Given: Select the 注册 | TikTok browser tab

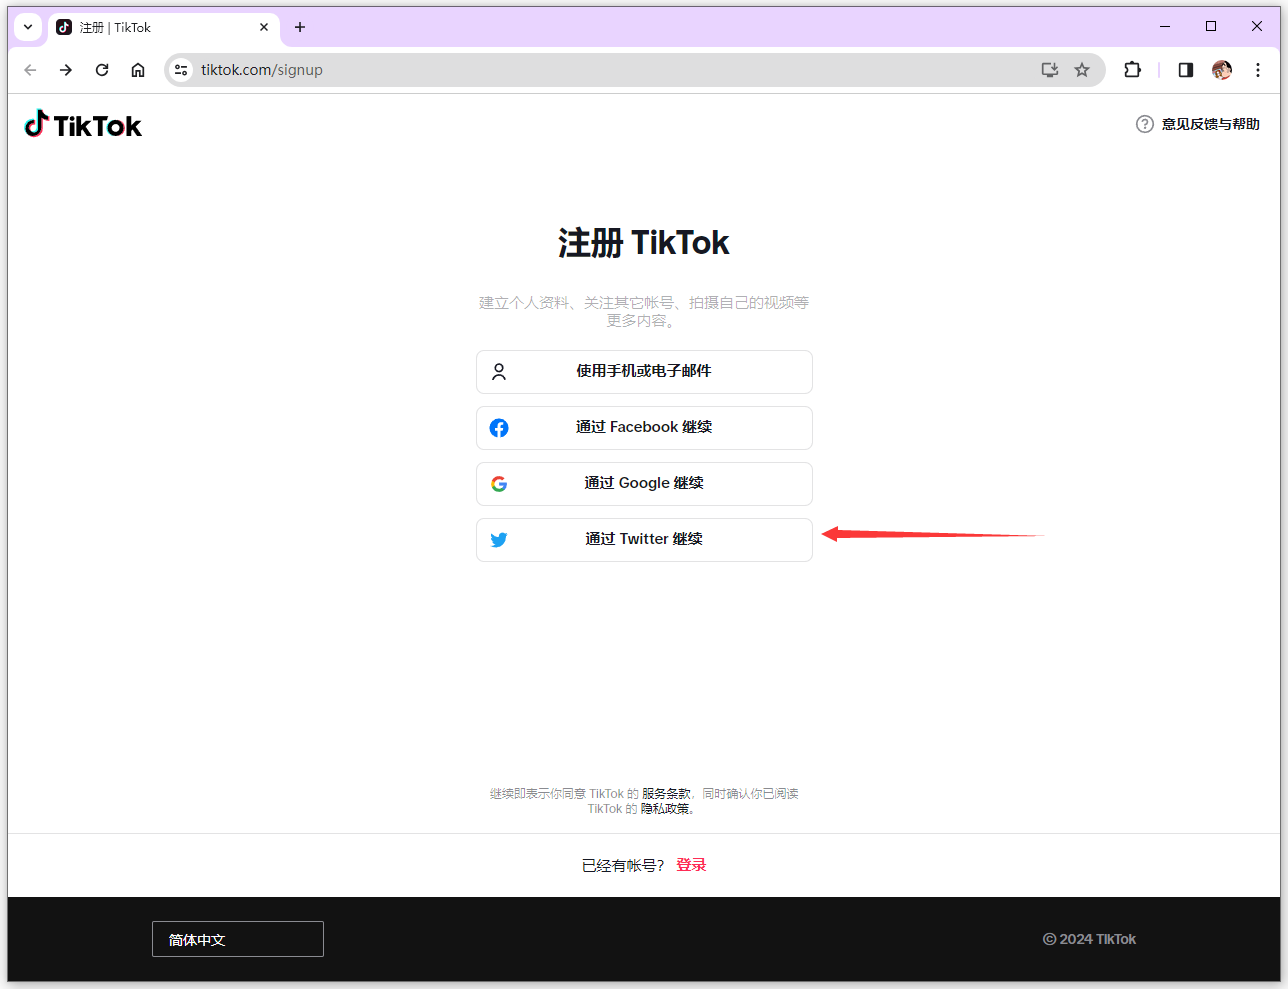Looking at the screenshot, I should (x=164, y=28).
